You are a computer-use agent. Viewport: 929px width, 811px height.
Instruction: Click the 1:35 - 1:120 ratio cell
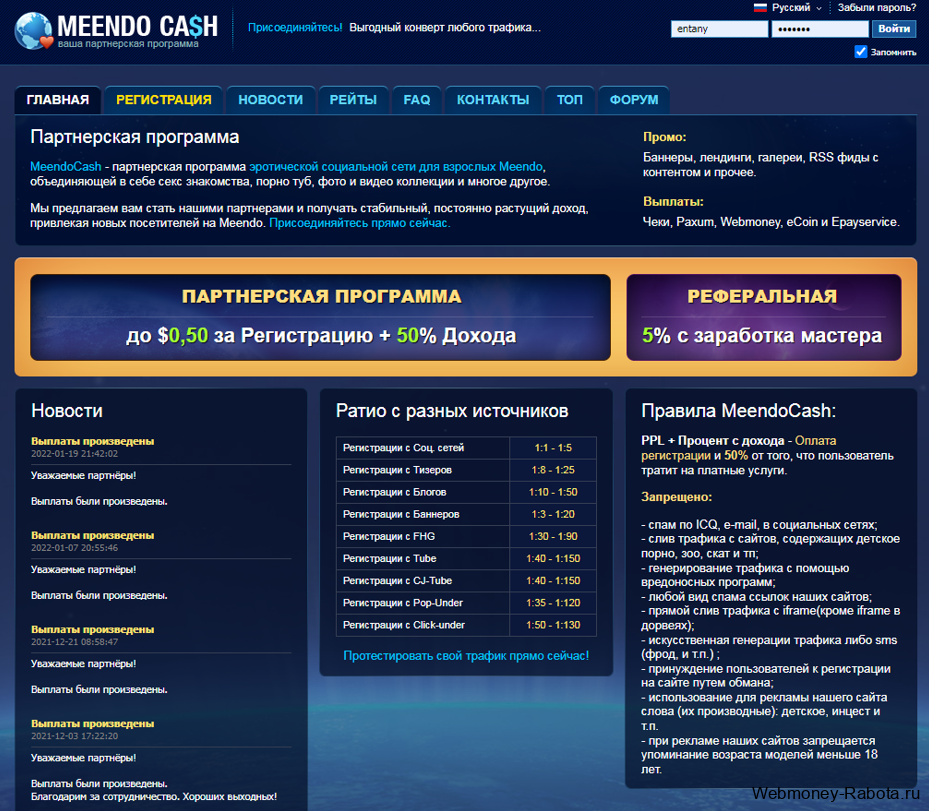(x=553, y=603)
